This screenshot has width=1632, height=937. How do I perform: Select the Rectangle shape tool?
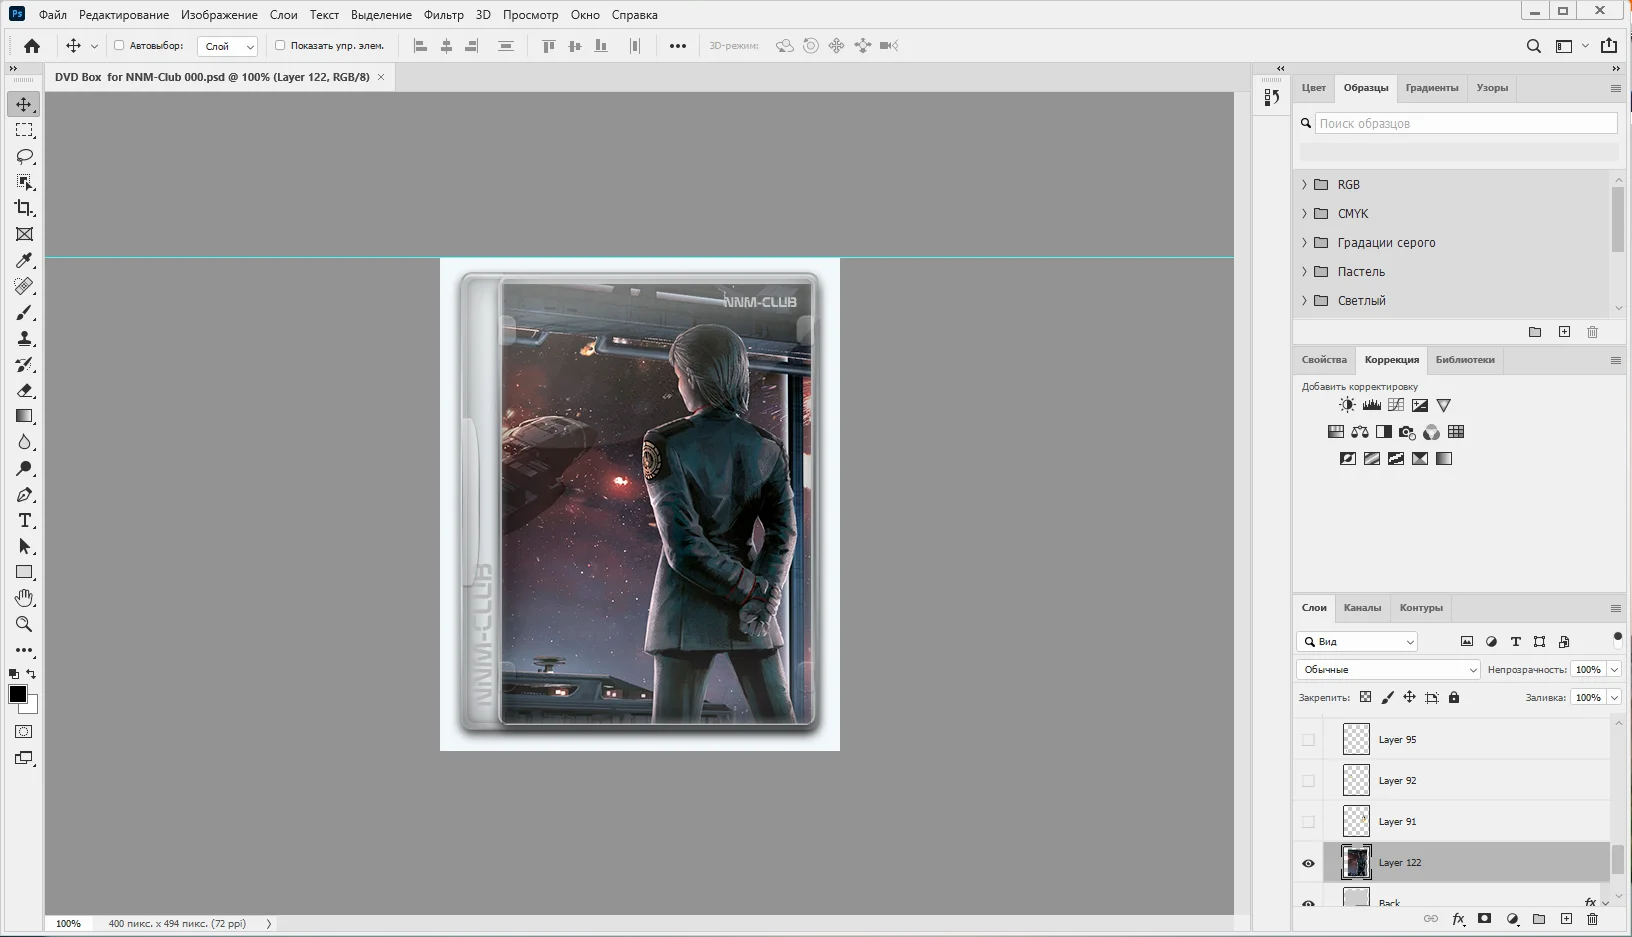[x=24, y=573]
